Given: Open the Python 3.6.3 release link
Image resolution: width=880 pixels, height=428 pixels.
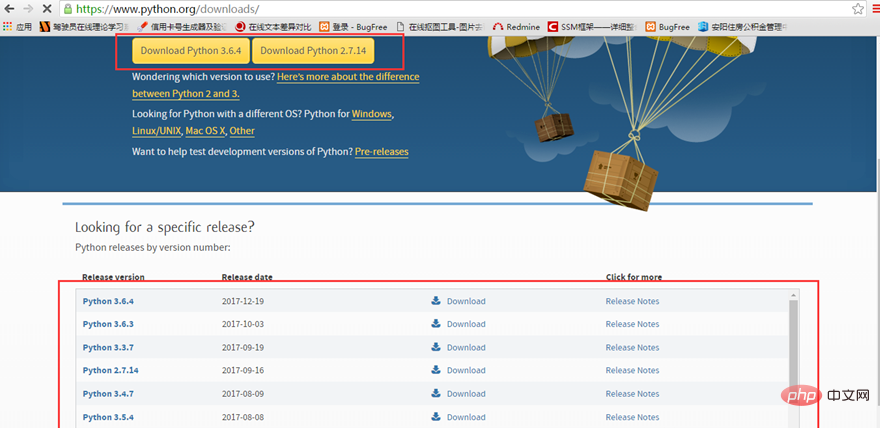Looking at the screenshot, I should (x=108, y=324).
